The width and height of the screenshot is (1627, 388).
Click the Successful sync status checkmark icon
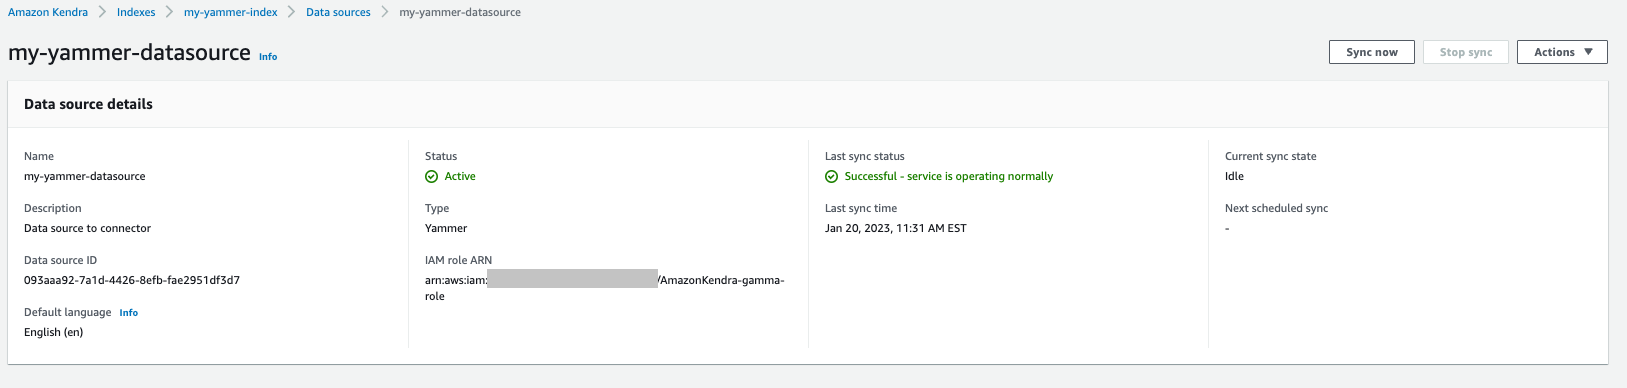[832, 176]
